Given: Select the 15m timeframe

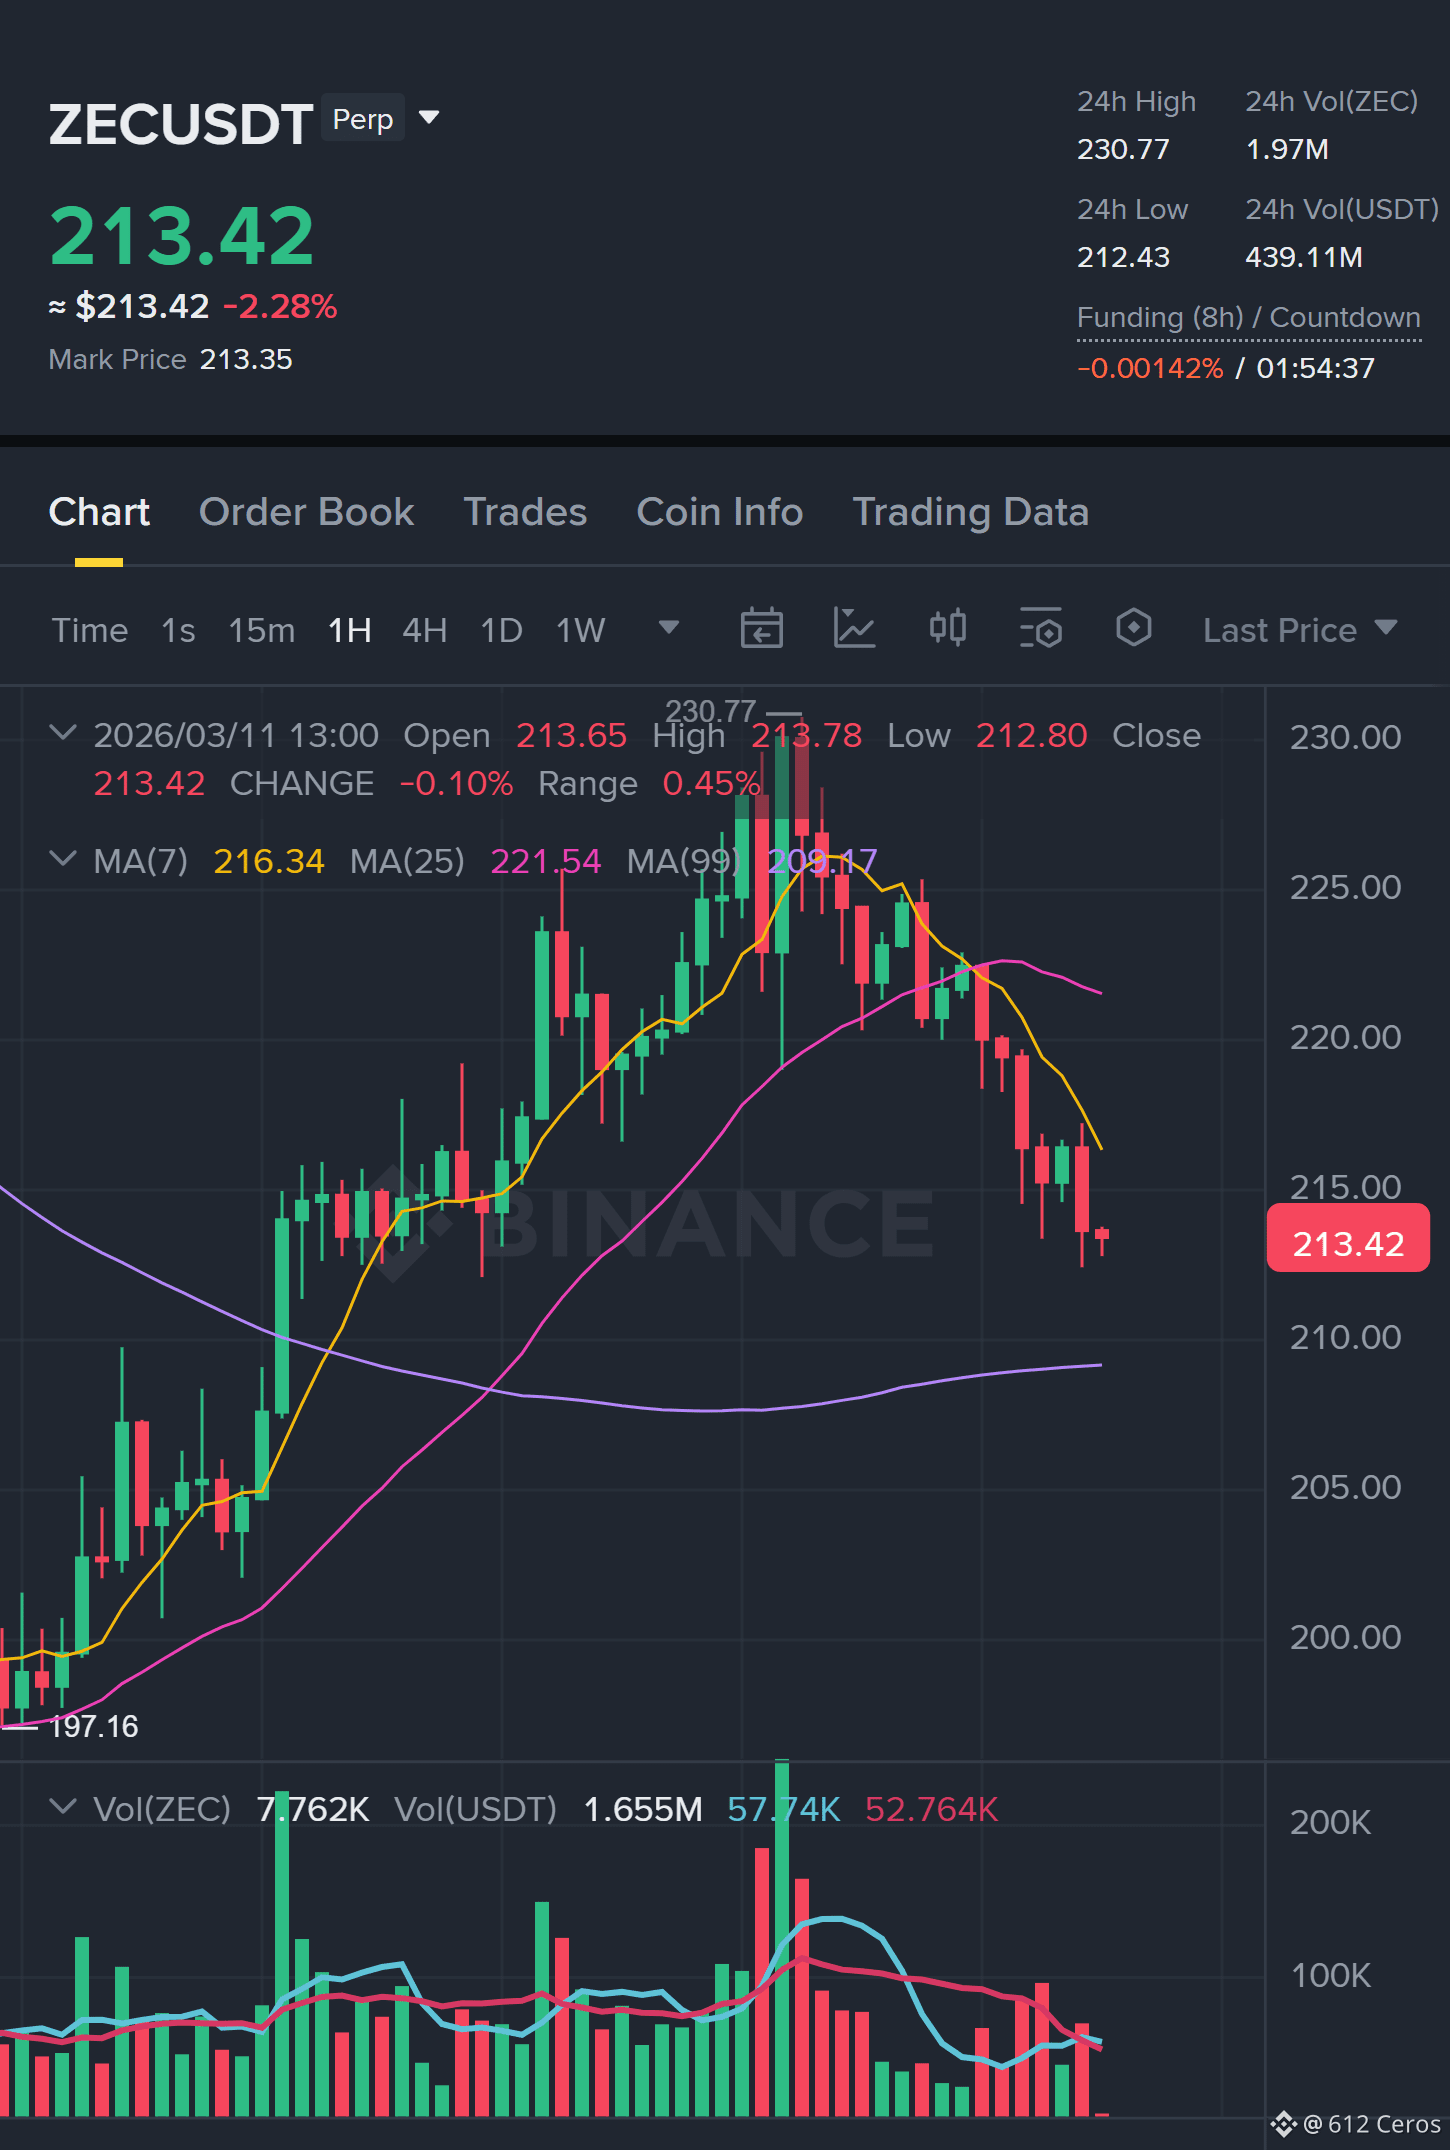Looking at the screenshot, I should (261, 630).
